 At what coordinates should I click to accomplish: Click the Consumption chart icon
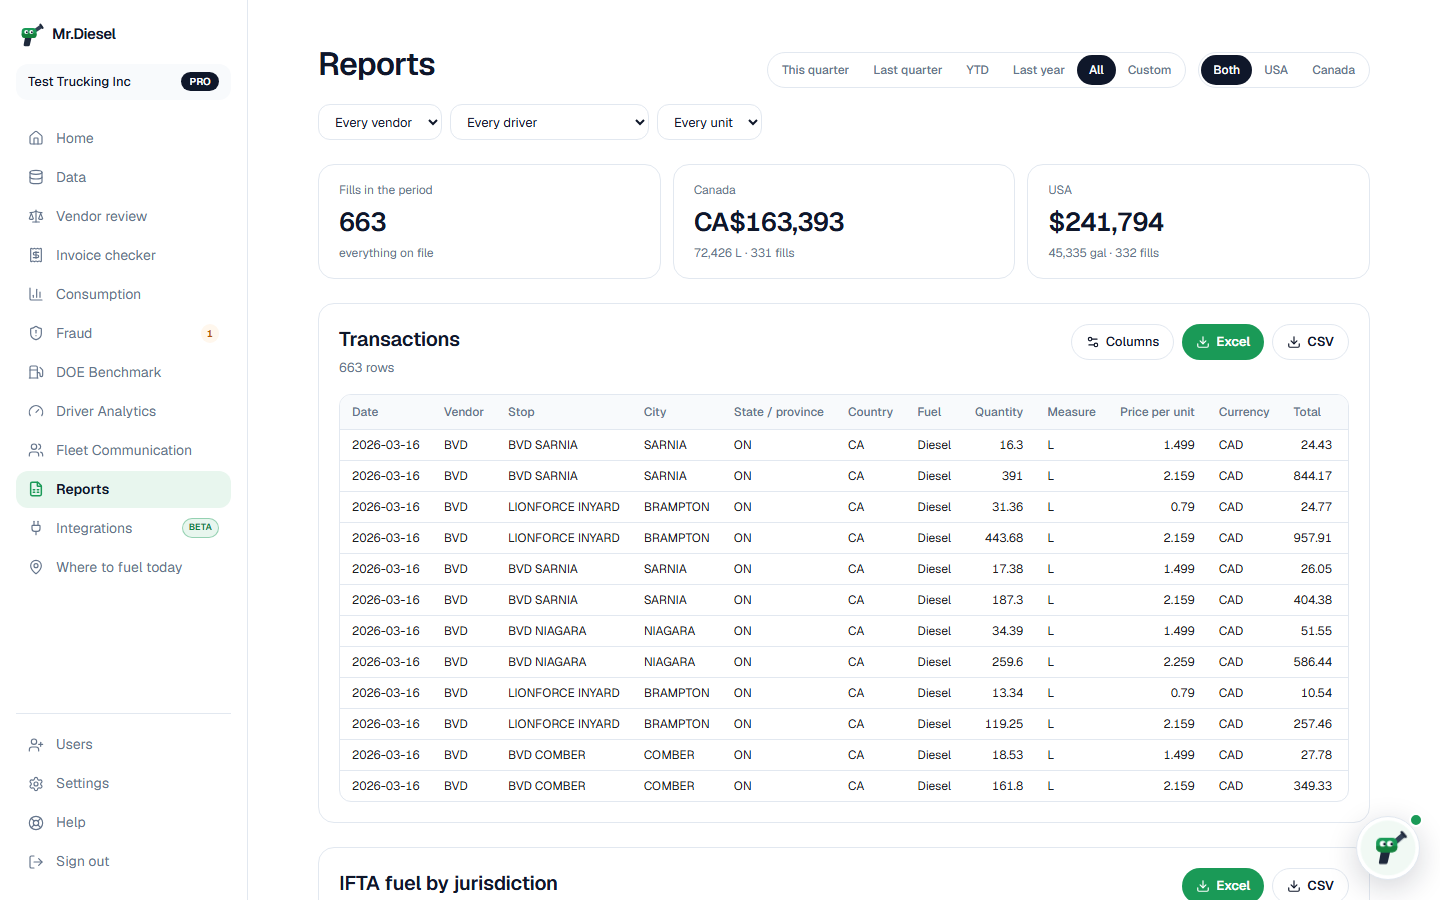click(36, 294)
